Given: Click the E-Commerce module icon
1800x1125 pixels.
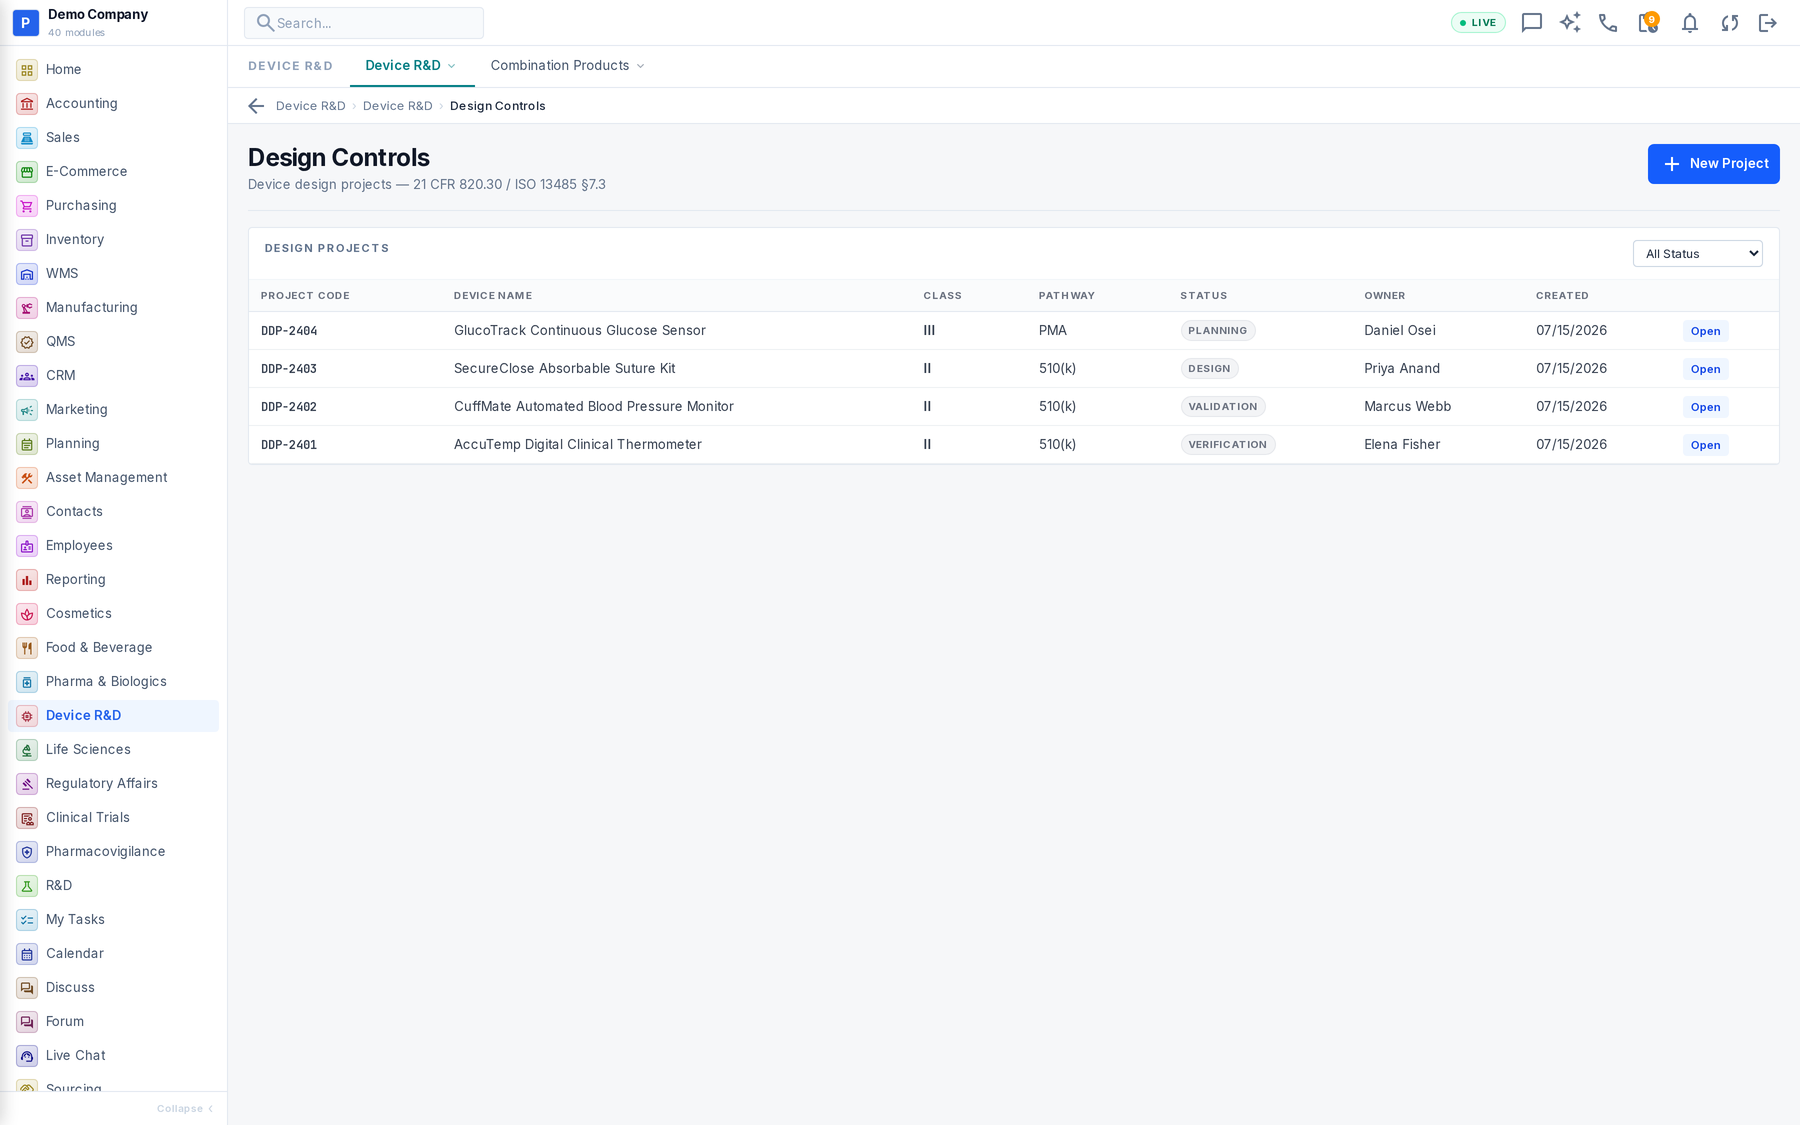Looking at the screenshot, I should pos(27,172).
